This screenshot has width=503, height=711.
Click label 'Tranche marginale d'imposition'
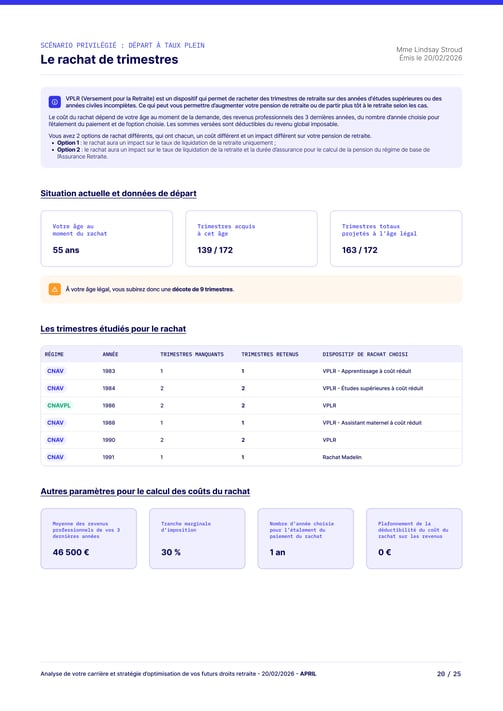click(186, 526)
